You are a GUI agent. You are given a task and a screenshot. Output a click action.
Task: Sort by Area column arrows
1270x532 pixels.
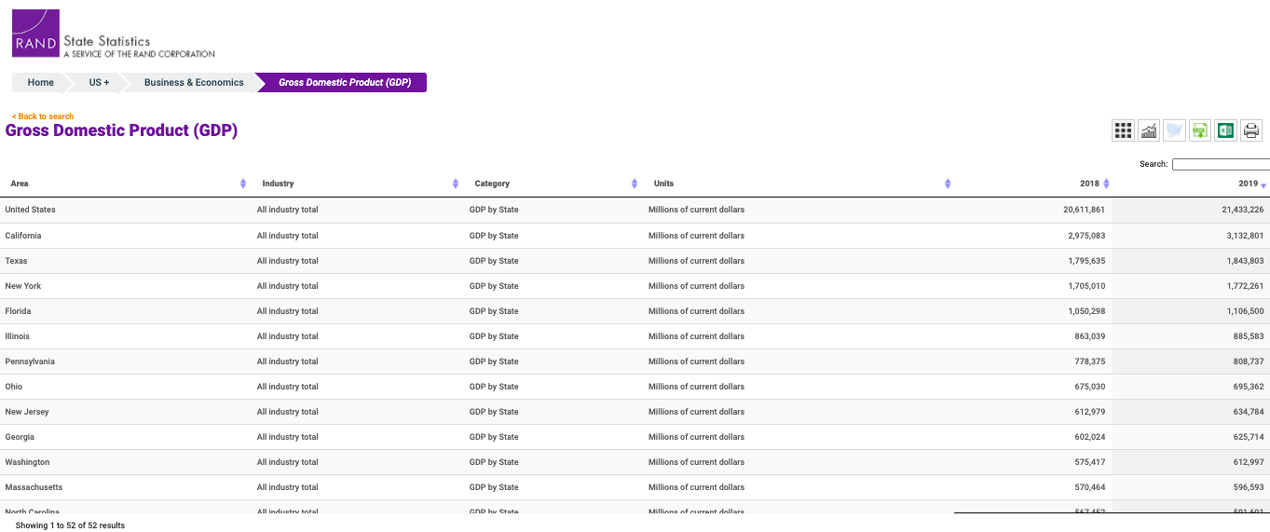pyautogui.click(x=243, y=184)
